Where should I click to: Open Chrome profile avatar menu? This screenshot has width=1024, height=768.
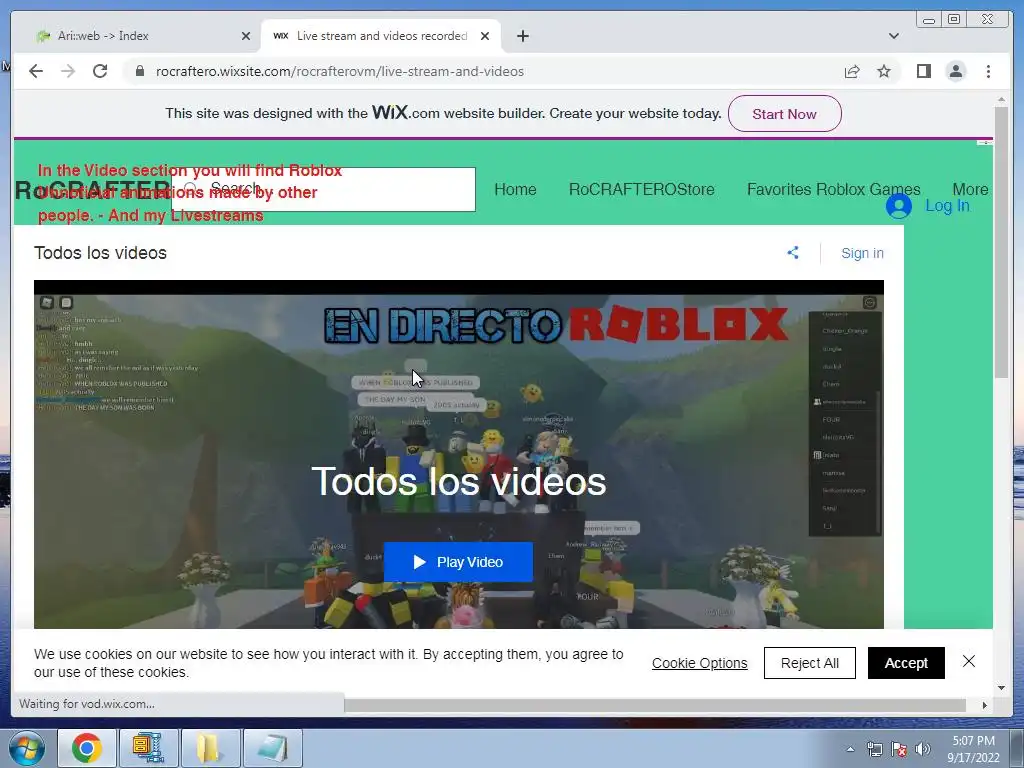[x=955, y=71]
